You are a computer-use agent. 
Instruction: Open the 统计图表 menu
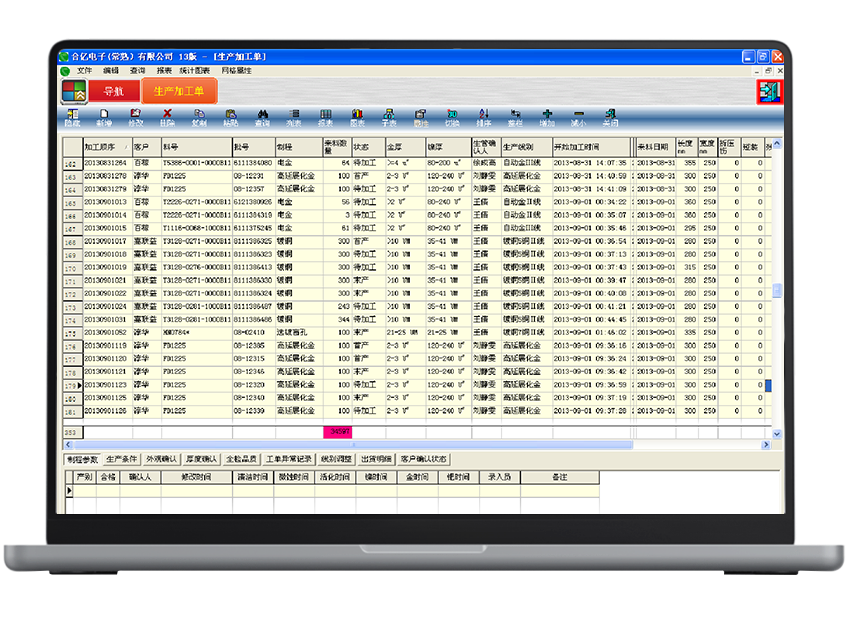[x=195, y=71]
